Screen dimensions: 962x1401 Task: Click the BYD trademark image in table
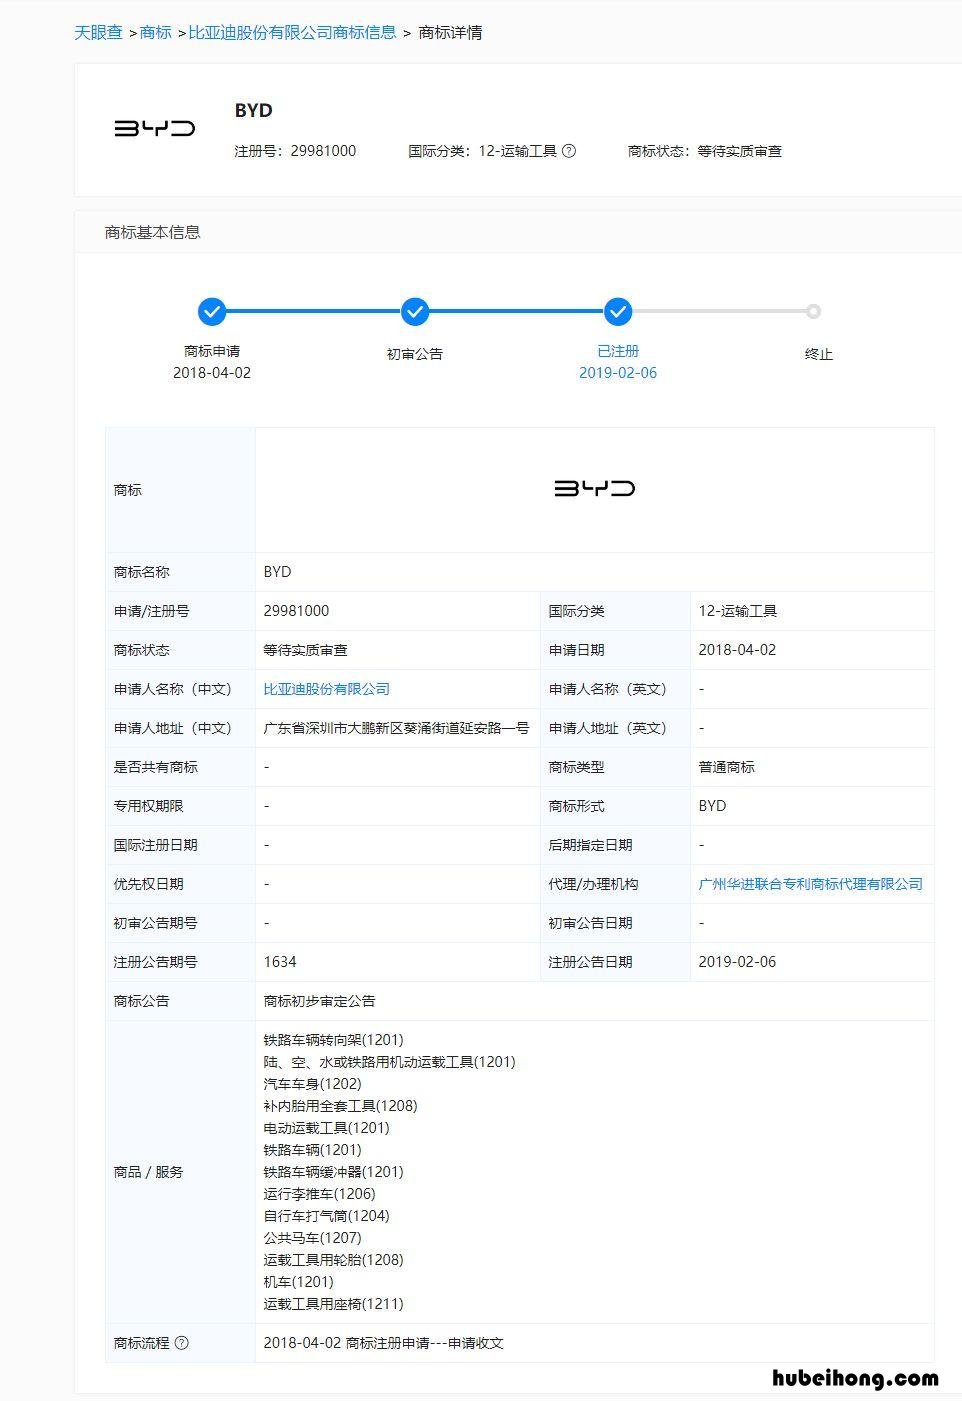[594, 489]
